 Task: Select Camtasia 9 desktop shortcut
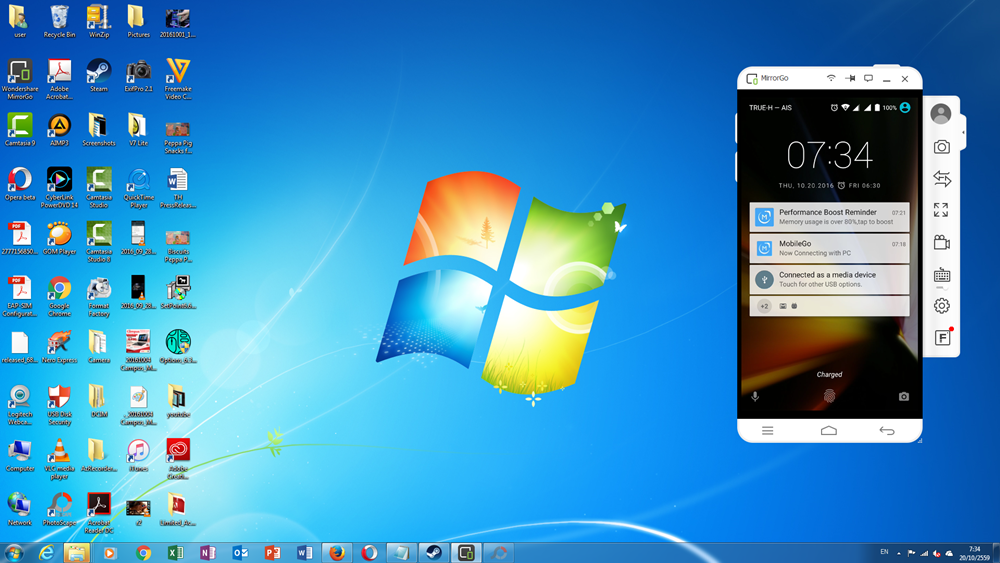point(20,129)
